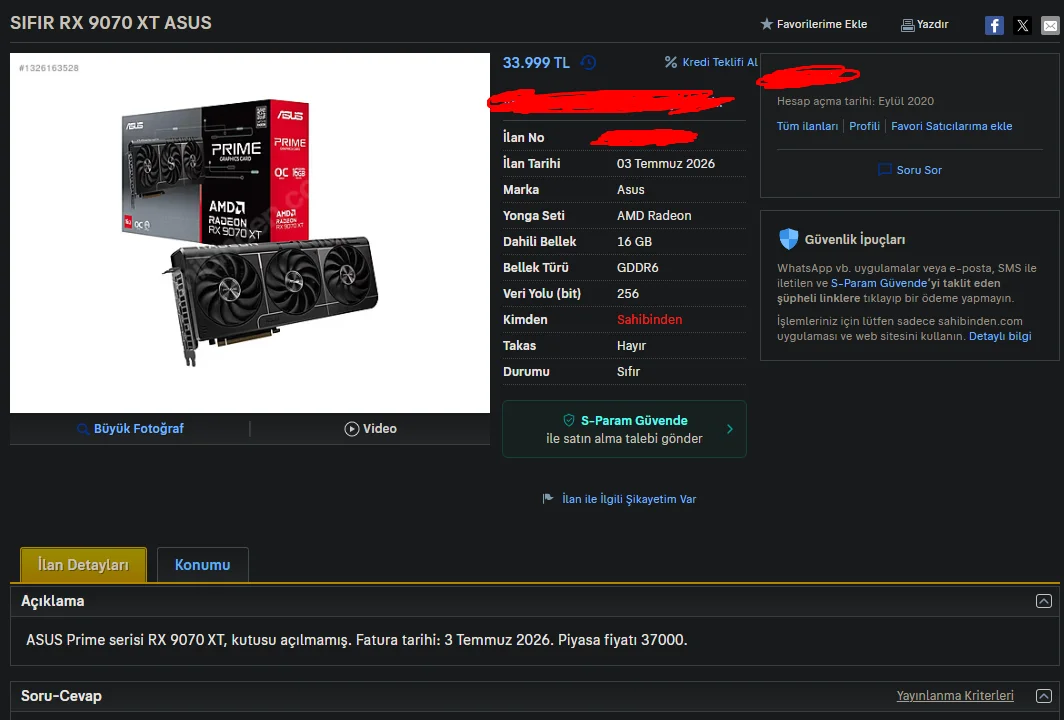This screenshot has height=720, width=1064.
Task: Click the magnifier icon beside Büyük Fotoğraf
Action: tap(83, 429)
